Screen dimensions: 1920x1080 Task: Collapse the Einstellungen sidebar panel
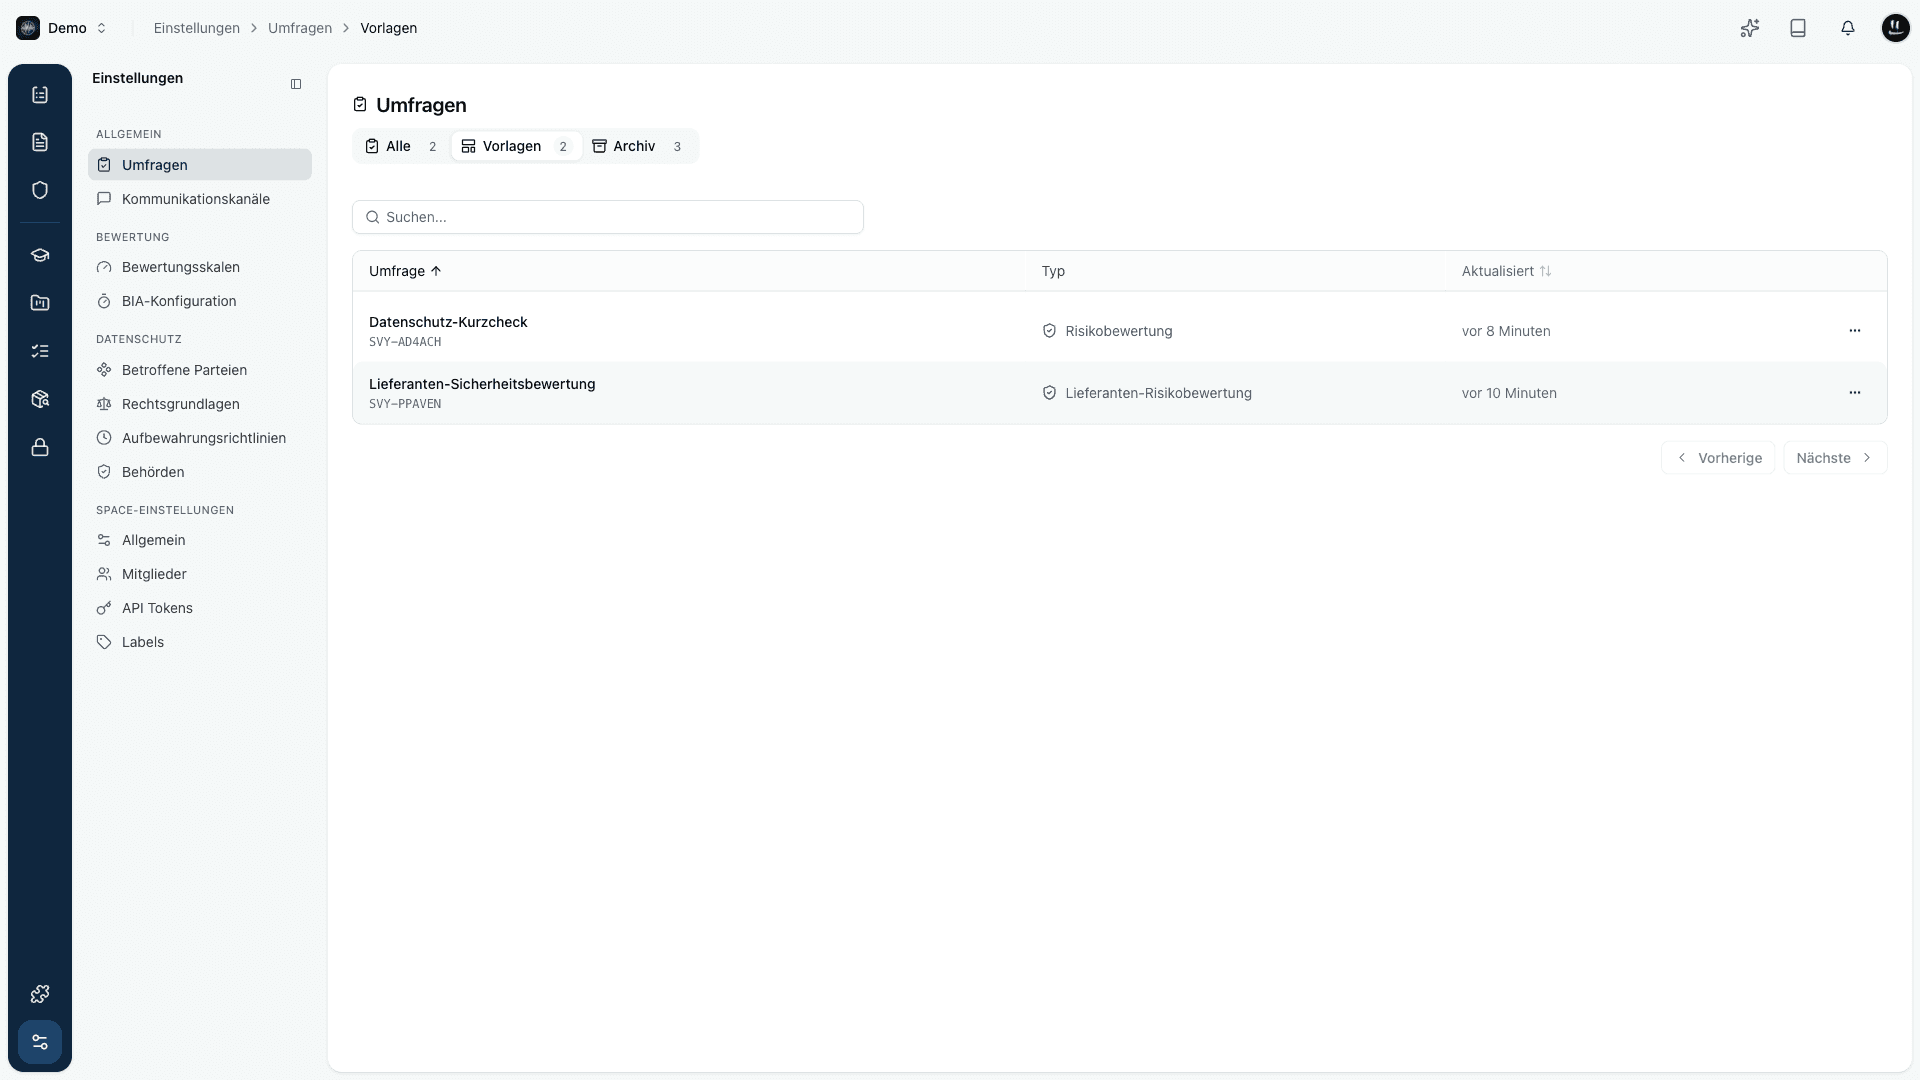point(296,84)
